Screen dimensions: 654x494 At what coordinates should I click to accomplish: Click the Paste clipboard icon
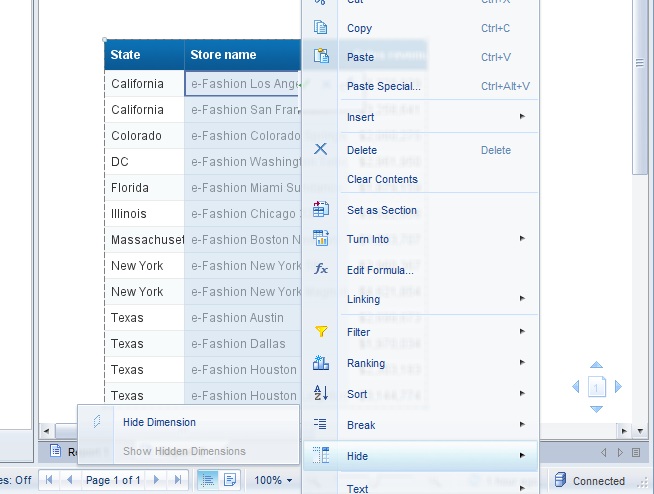coord(321,55)
